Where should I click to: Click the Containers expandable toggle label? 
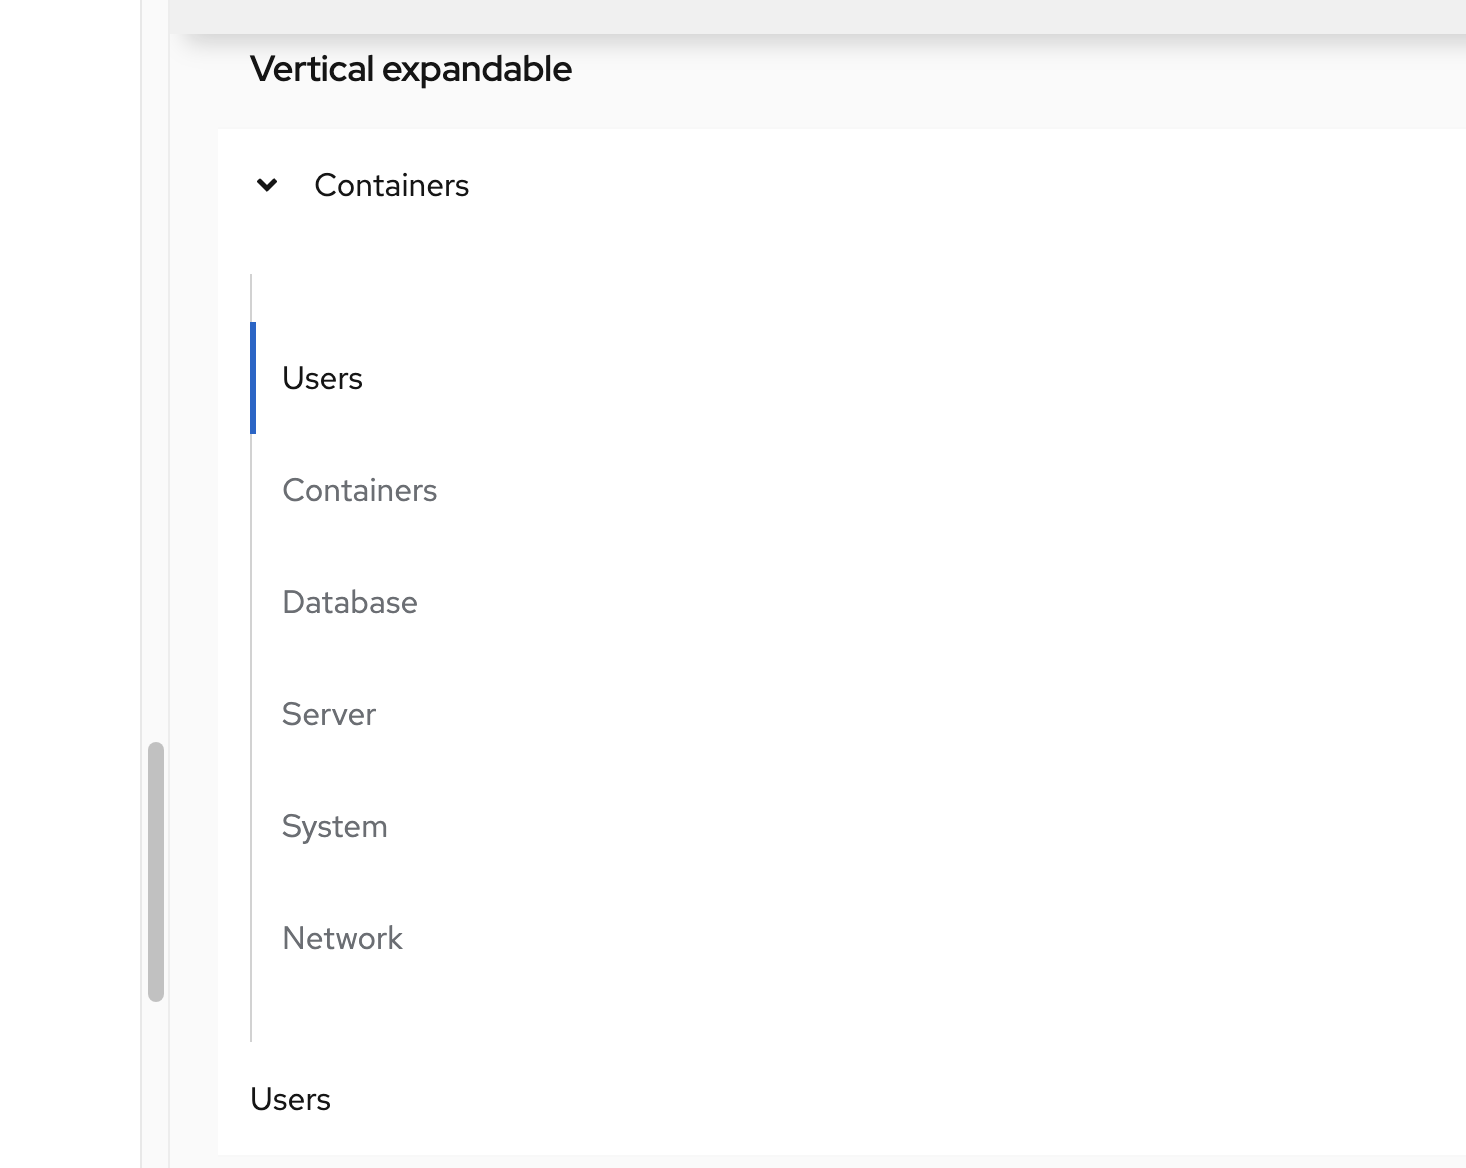click(391, 185)
